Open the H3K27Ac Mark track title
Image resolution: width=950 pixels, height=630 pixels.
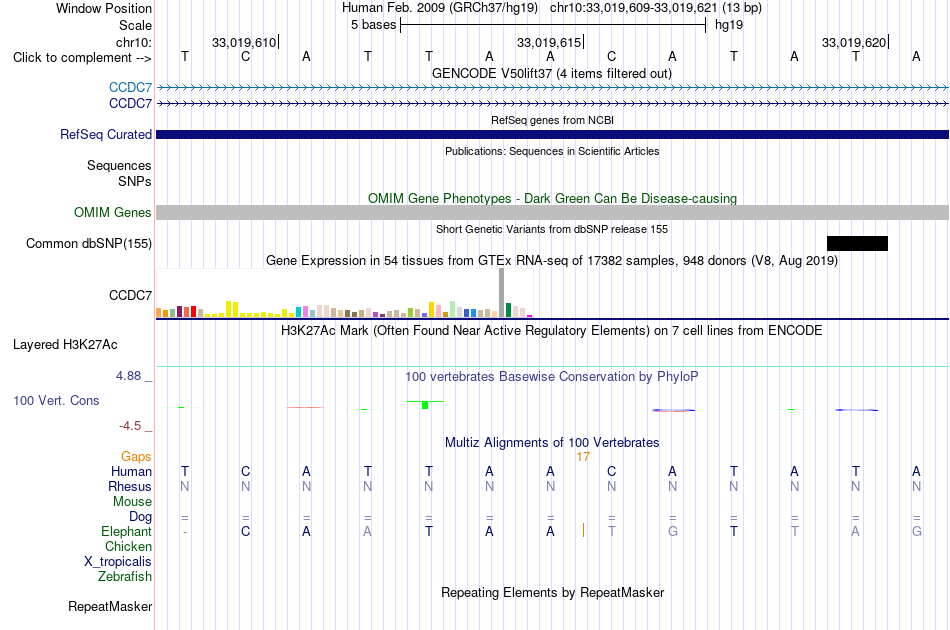coord(552,331)
